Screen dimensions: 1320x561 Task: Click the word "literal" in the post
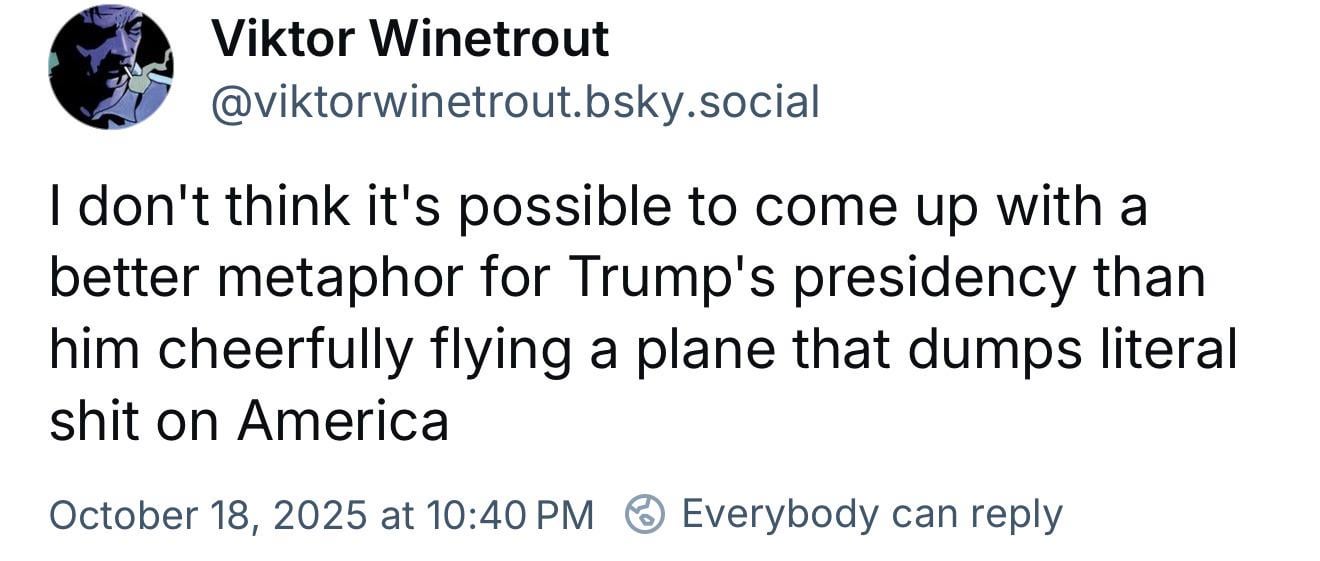pyautogui.click(x=1177, y=350)
